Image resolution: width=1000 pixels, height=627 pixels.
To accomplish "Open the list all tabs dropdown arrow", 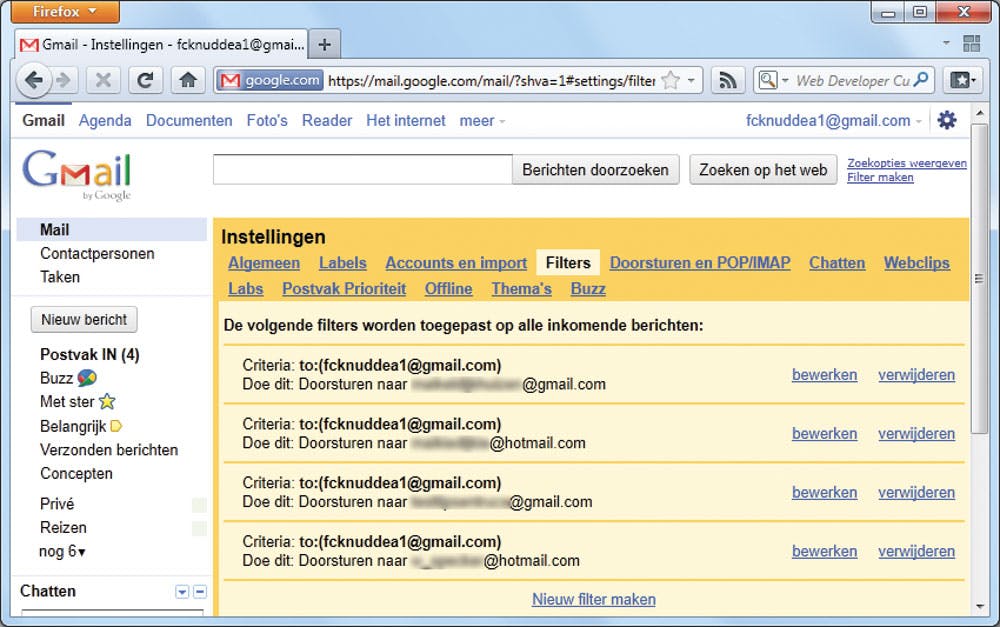I will click(946, 43).
